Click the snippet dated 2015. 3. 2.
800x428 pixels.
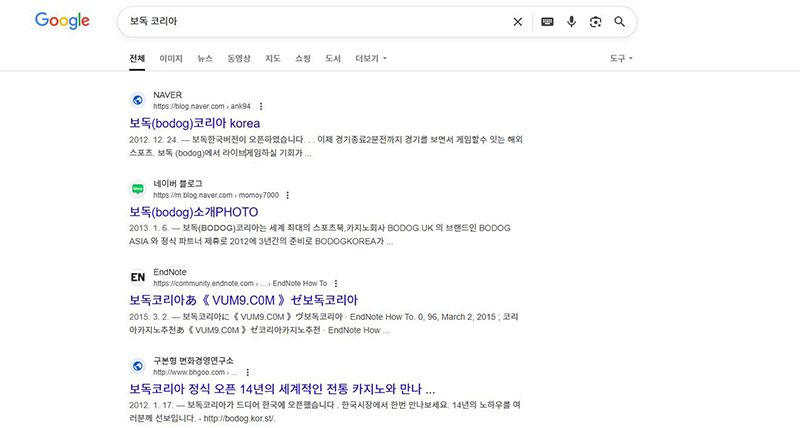click(x=323, y=323)
